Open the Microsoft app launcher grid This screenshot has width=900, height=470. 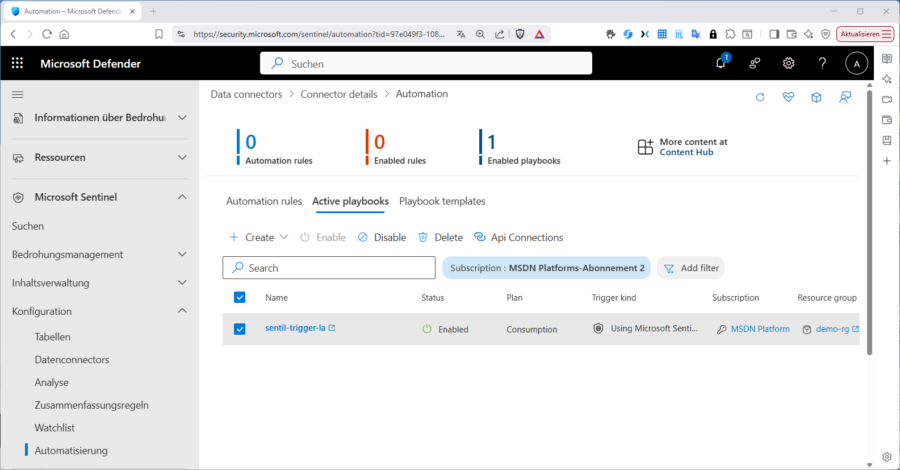point(17,63)
